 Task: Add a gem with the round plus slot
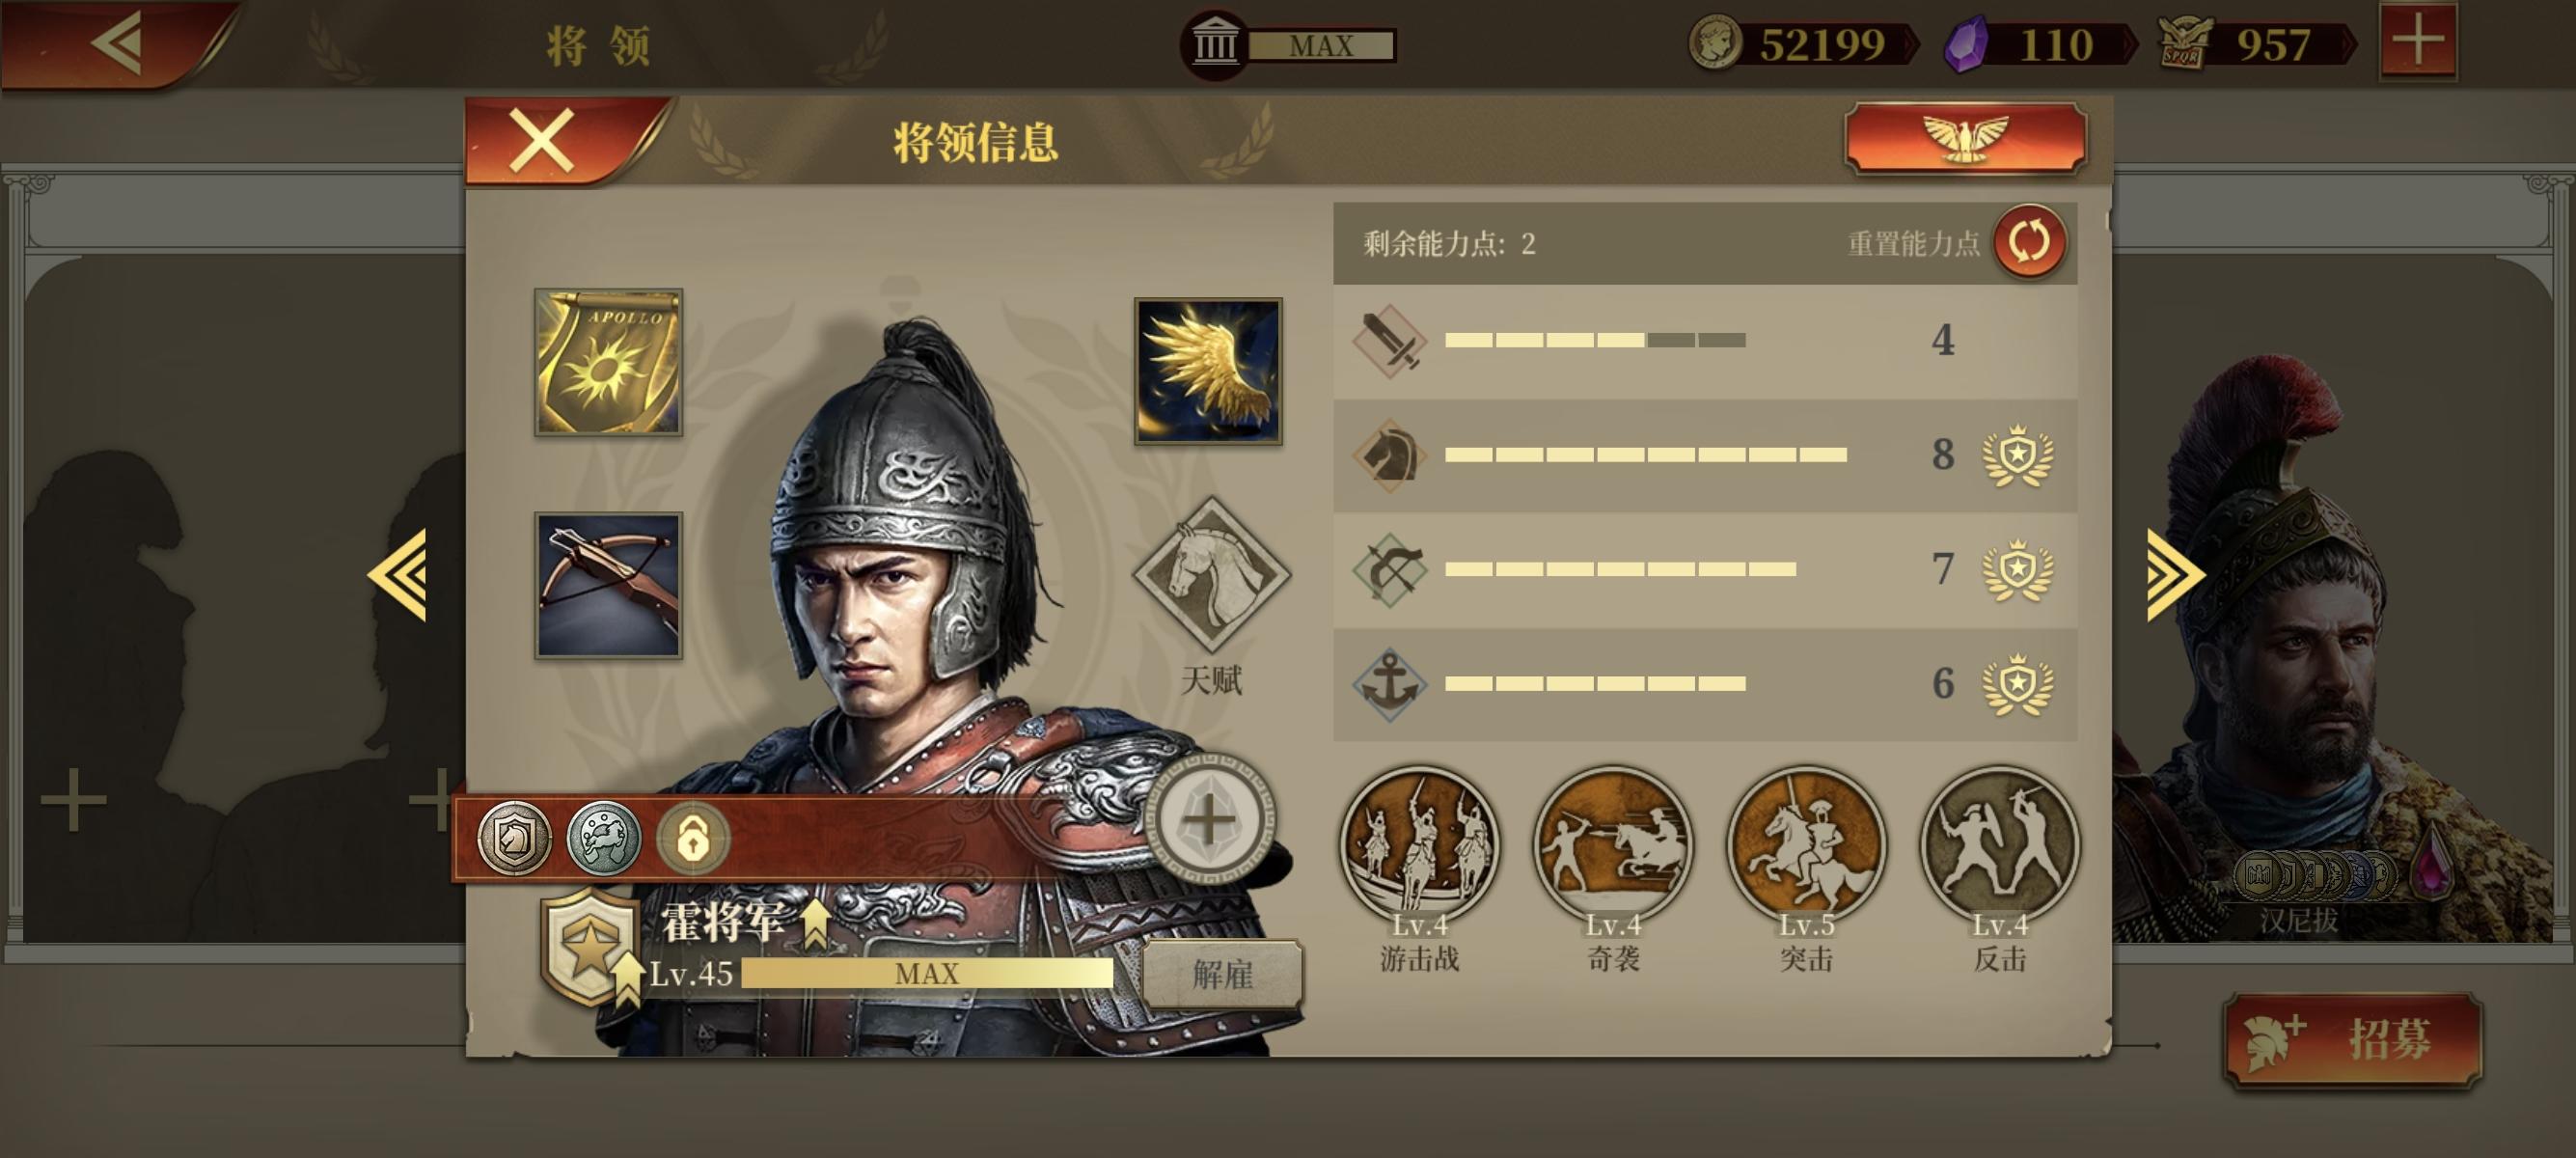(x=1209, y=820)
